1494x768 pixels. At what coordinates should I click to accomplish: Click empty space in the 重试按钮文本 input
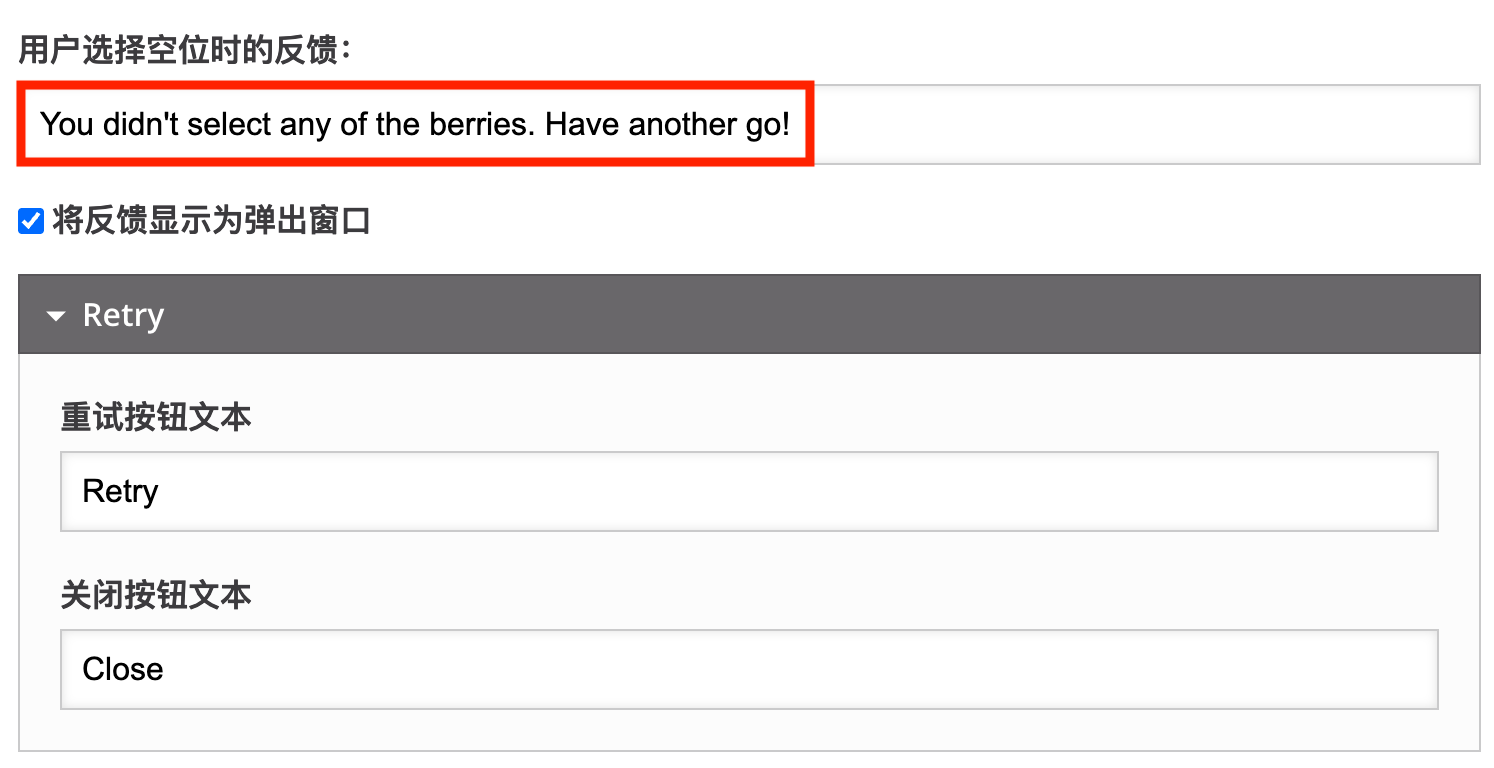[800, 491]
